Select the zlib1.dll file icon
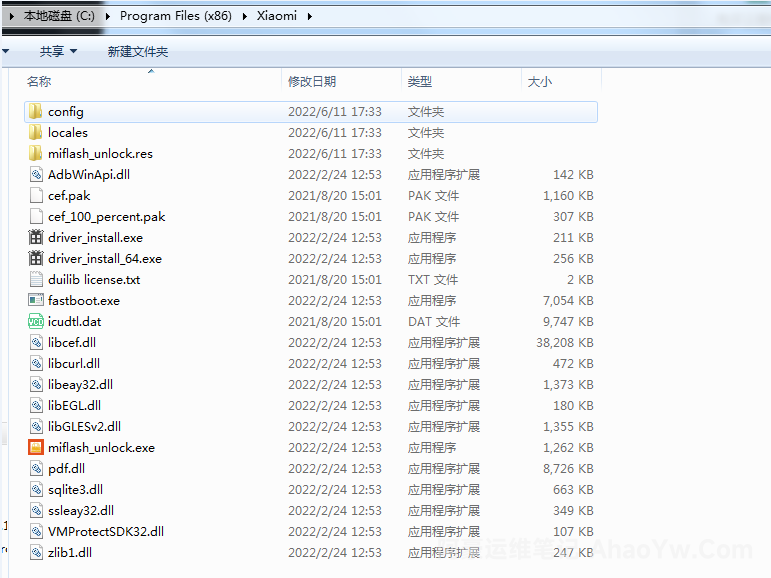Screen dimensions: 771x578 coord(36,552)
